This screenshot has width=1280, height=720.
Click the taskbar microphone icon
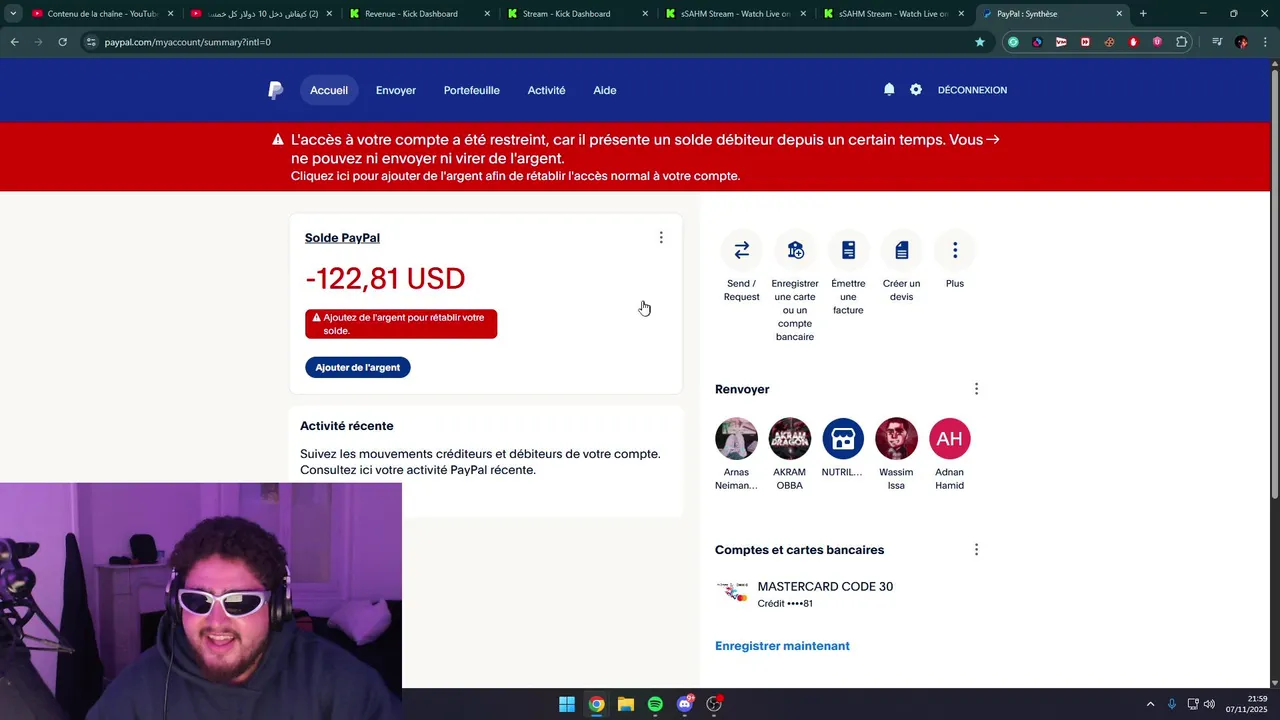[1172, 704]
